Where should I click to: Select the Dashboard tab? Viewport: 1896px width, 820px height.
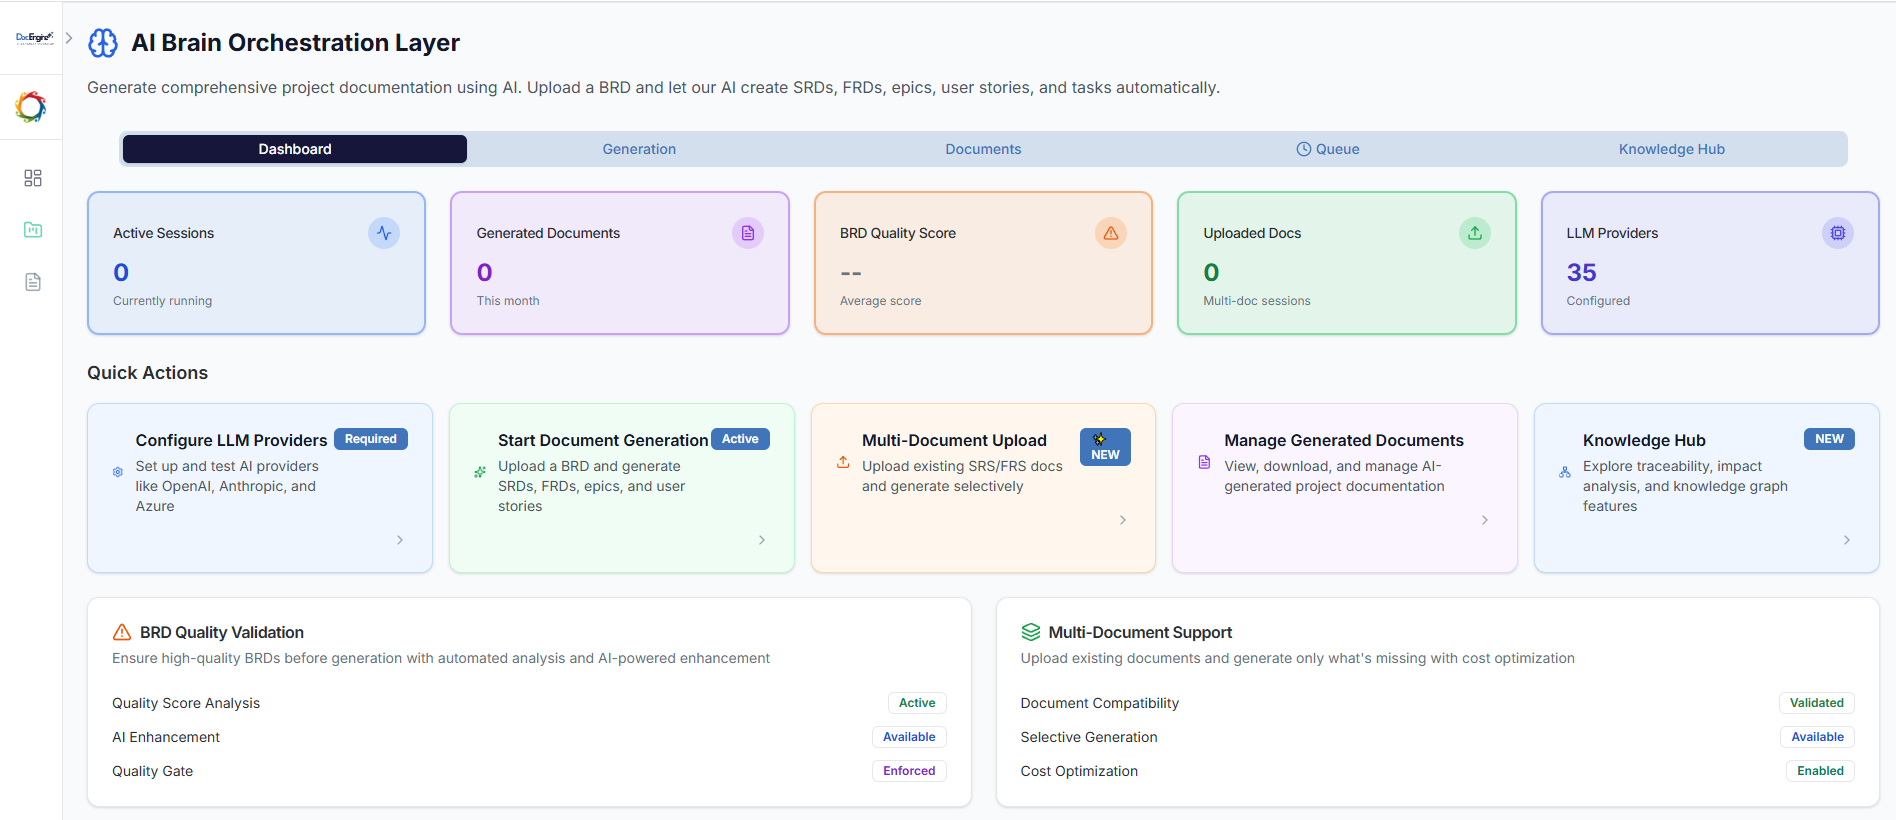coord(295,149)
